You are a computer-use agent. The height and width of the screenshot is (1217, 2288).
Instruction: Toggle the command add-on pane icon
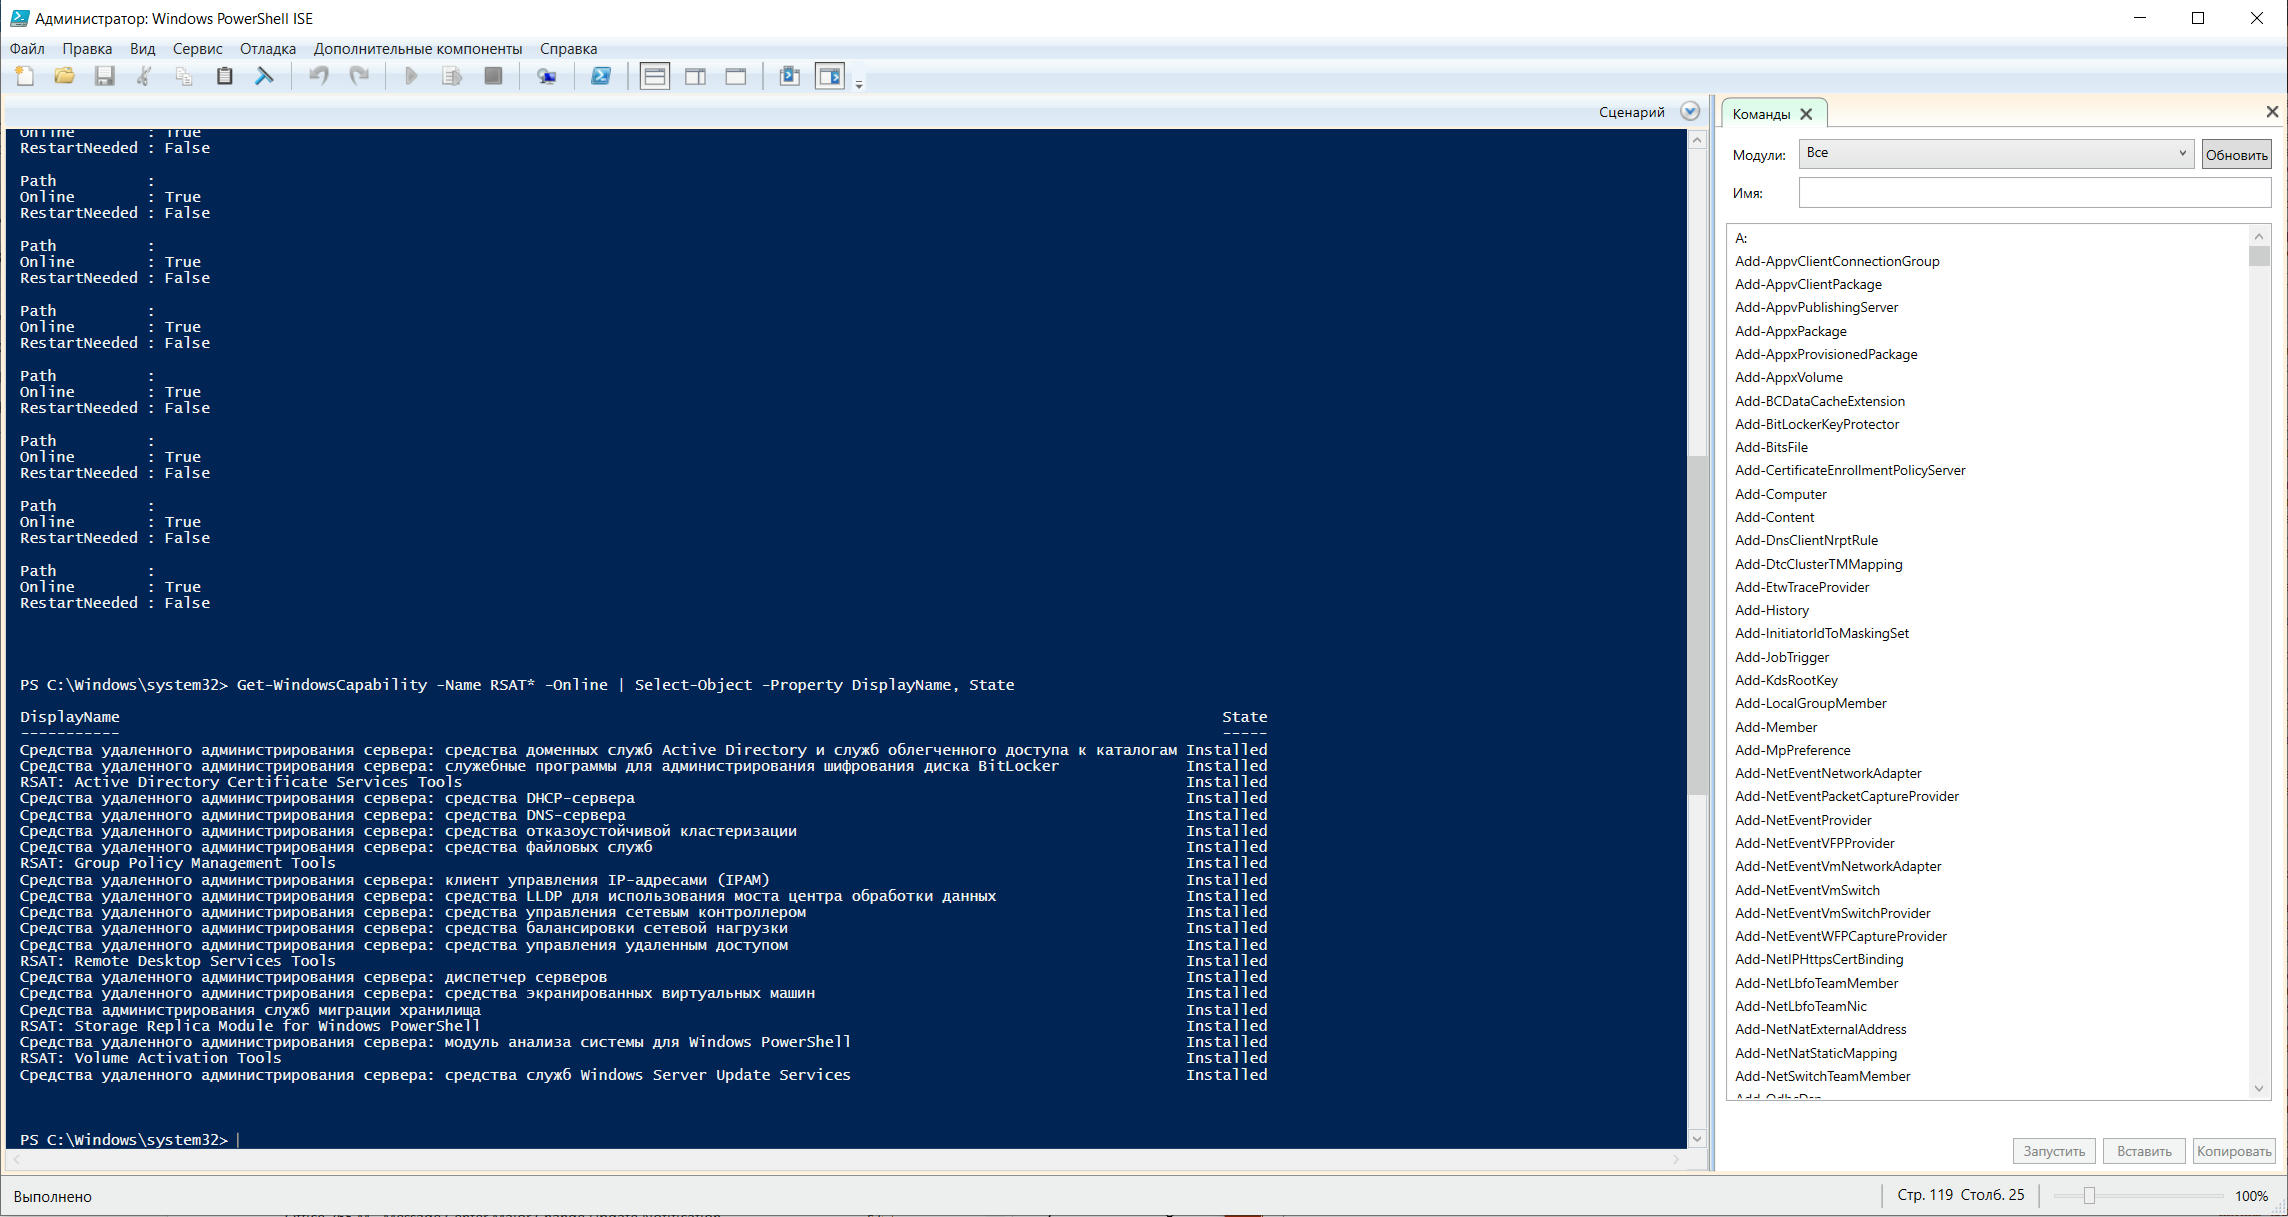[830, 76]
